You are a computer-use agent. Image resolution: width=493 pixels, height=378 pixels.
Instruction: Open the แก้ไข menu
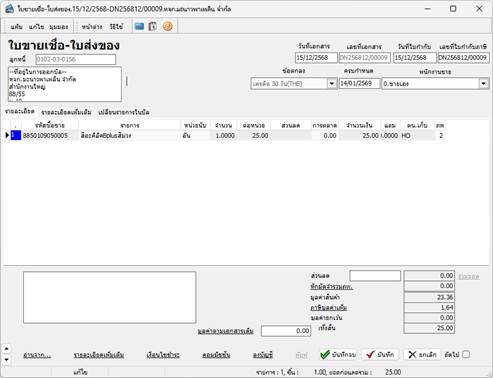pos(36,27)
